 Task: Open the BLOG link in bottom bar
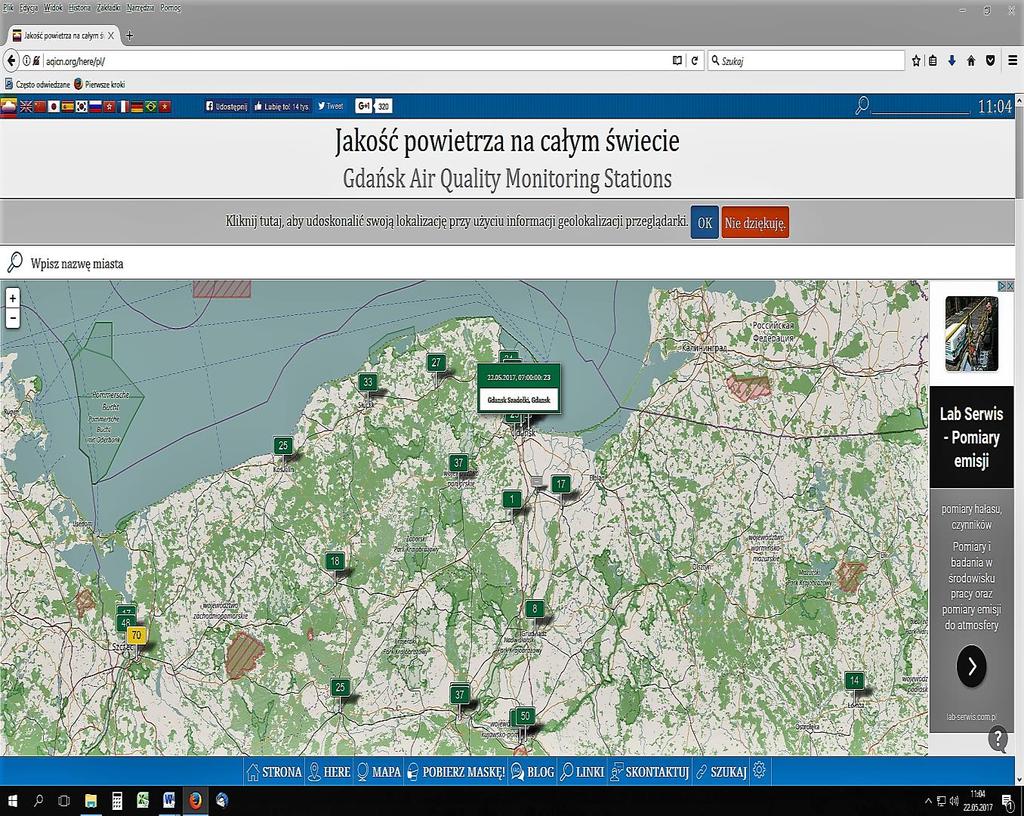pos(533,772)
